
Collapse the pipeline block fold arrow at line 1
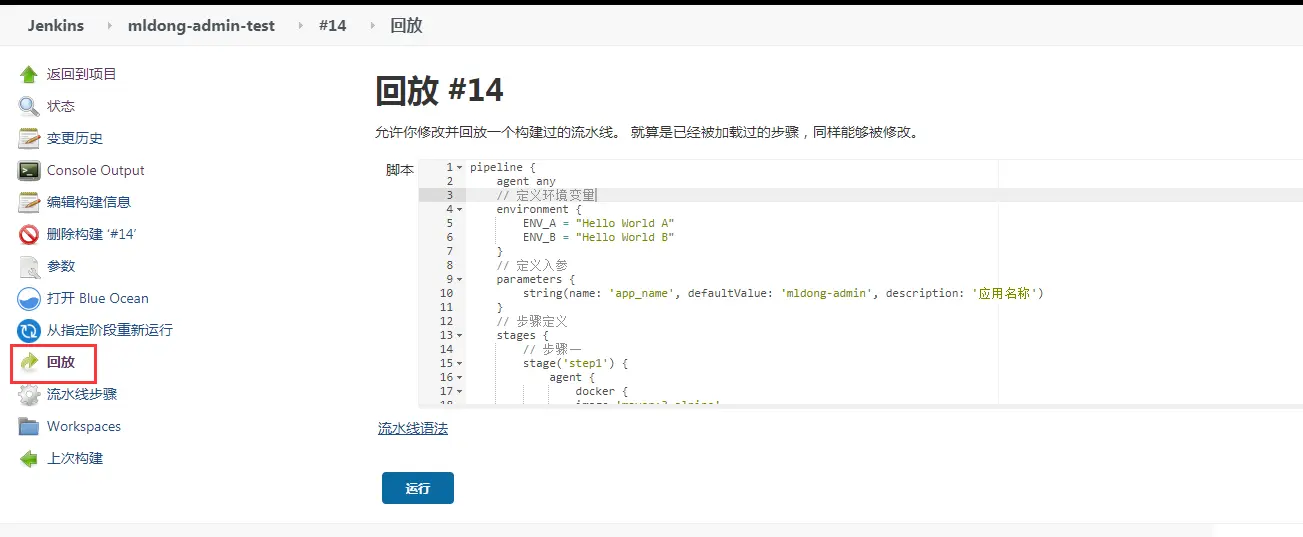coord(460,167)
